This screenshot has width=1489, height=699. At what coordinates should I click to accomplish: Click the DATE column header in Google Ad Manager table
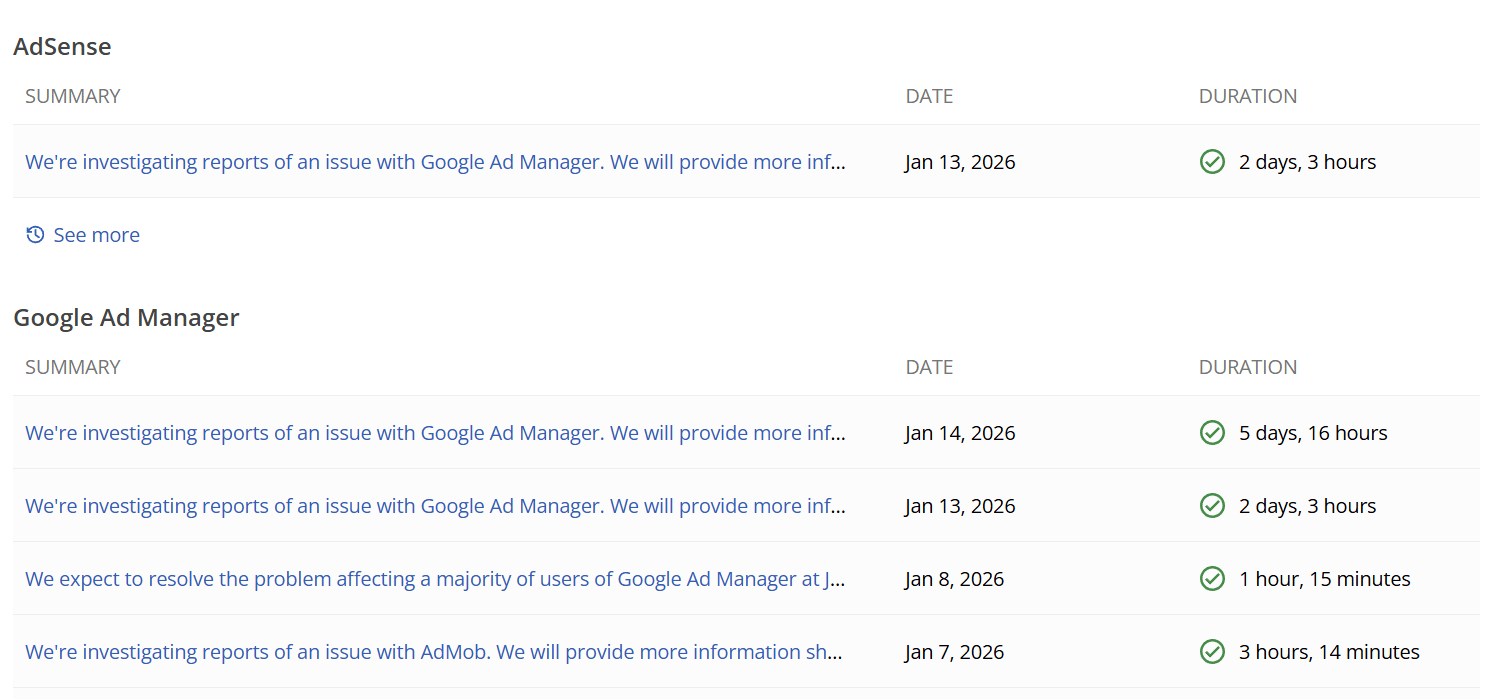click(x=929, y=367)
